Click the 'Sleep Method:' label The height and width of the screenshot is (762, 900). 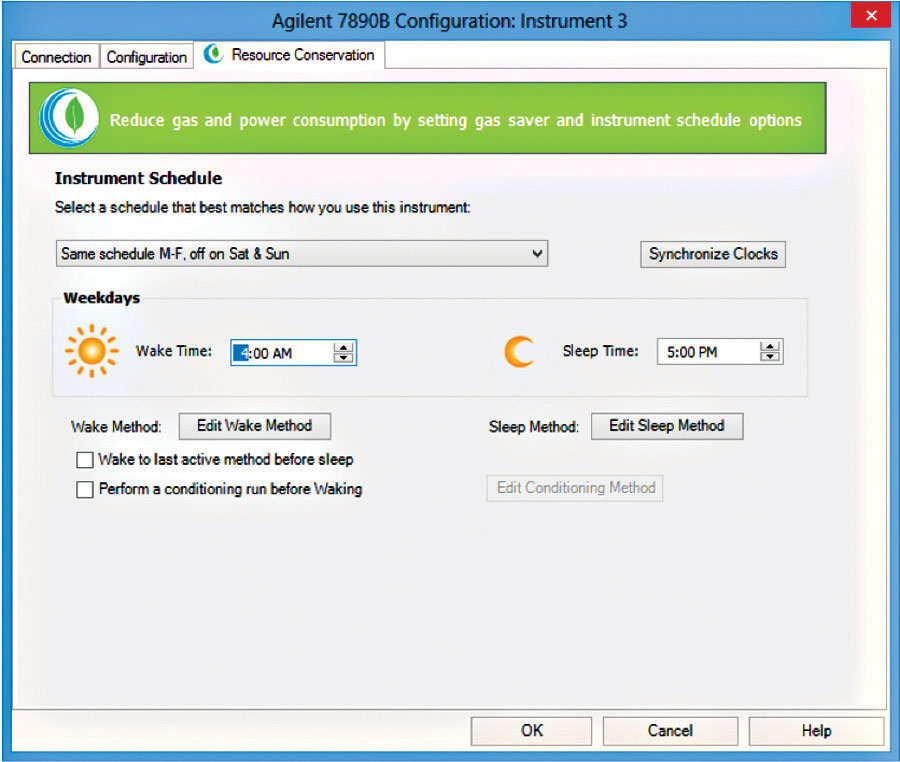[x=534, y=427]
